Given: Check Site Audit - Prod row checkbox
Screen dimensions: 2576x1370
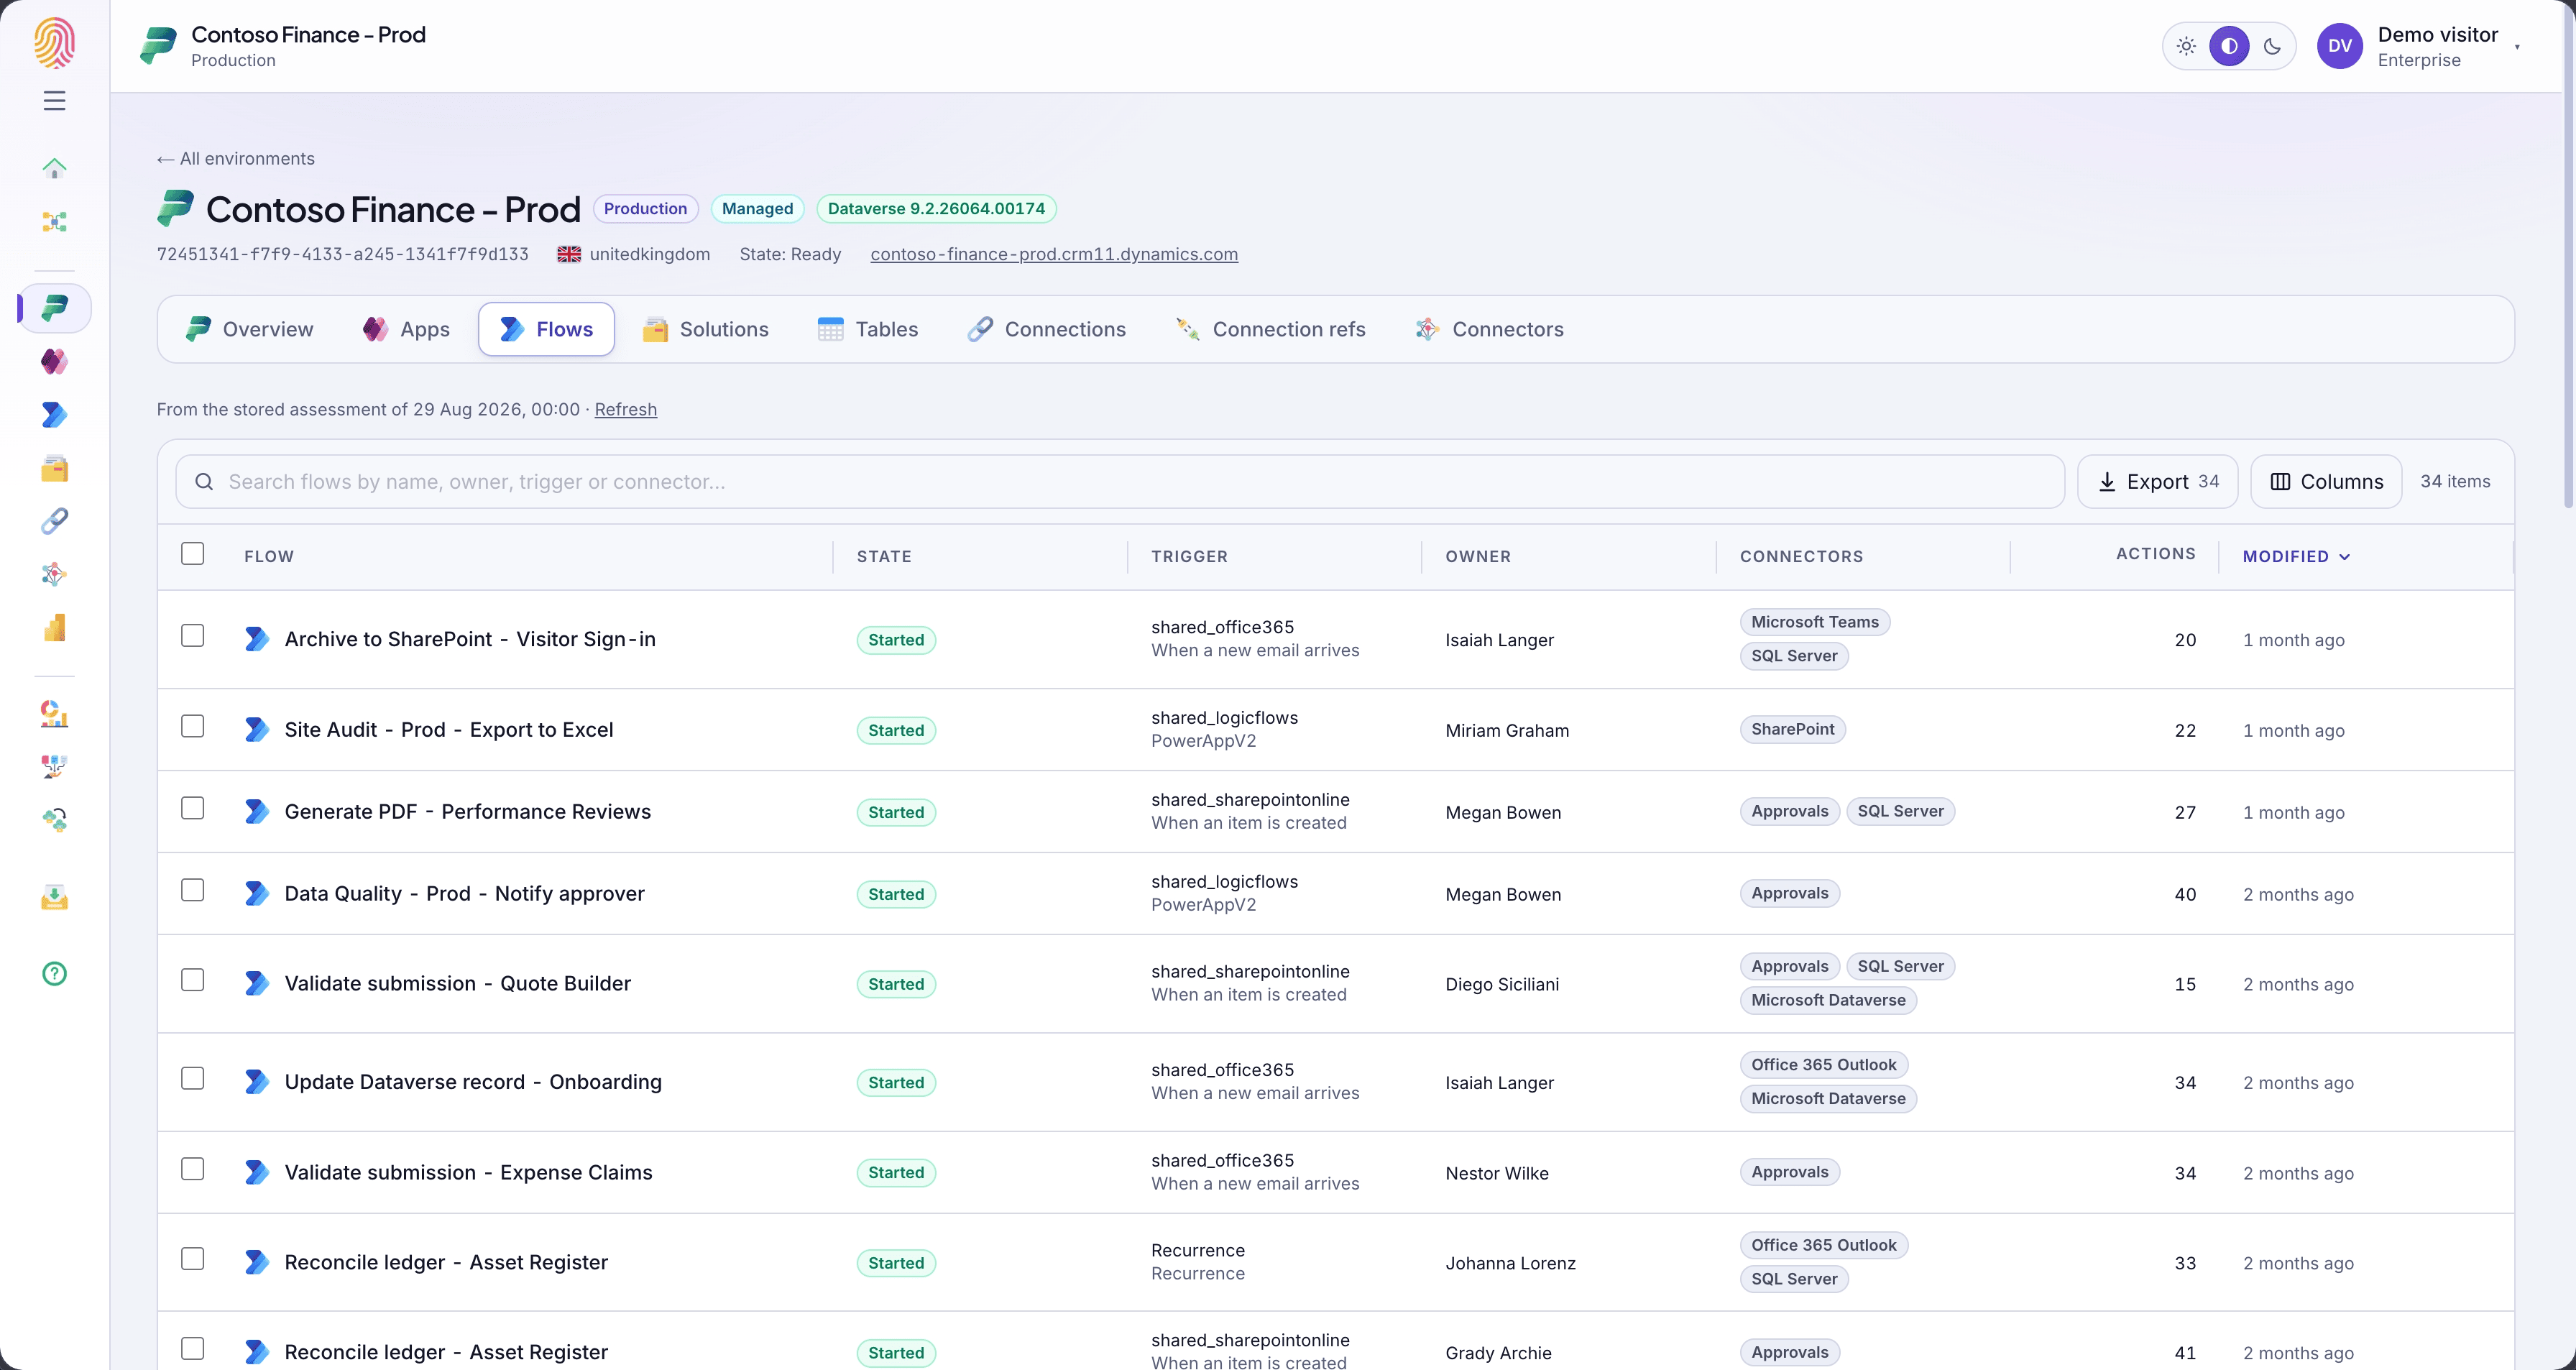Looking at the screenshot, I should tap(193, 726).
